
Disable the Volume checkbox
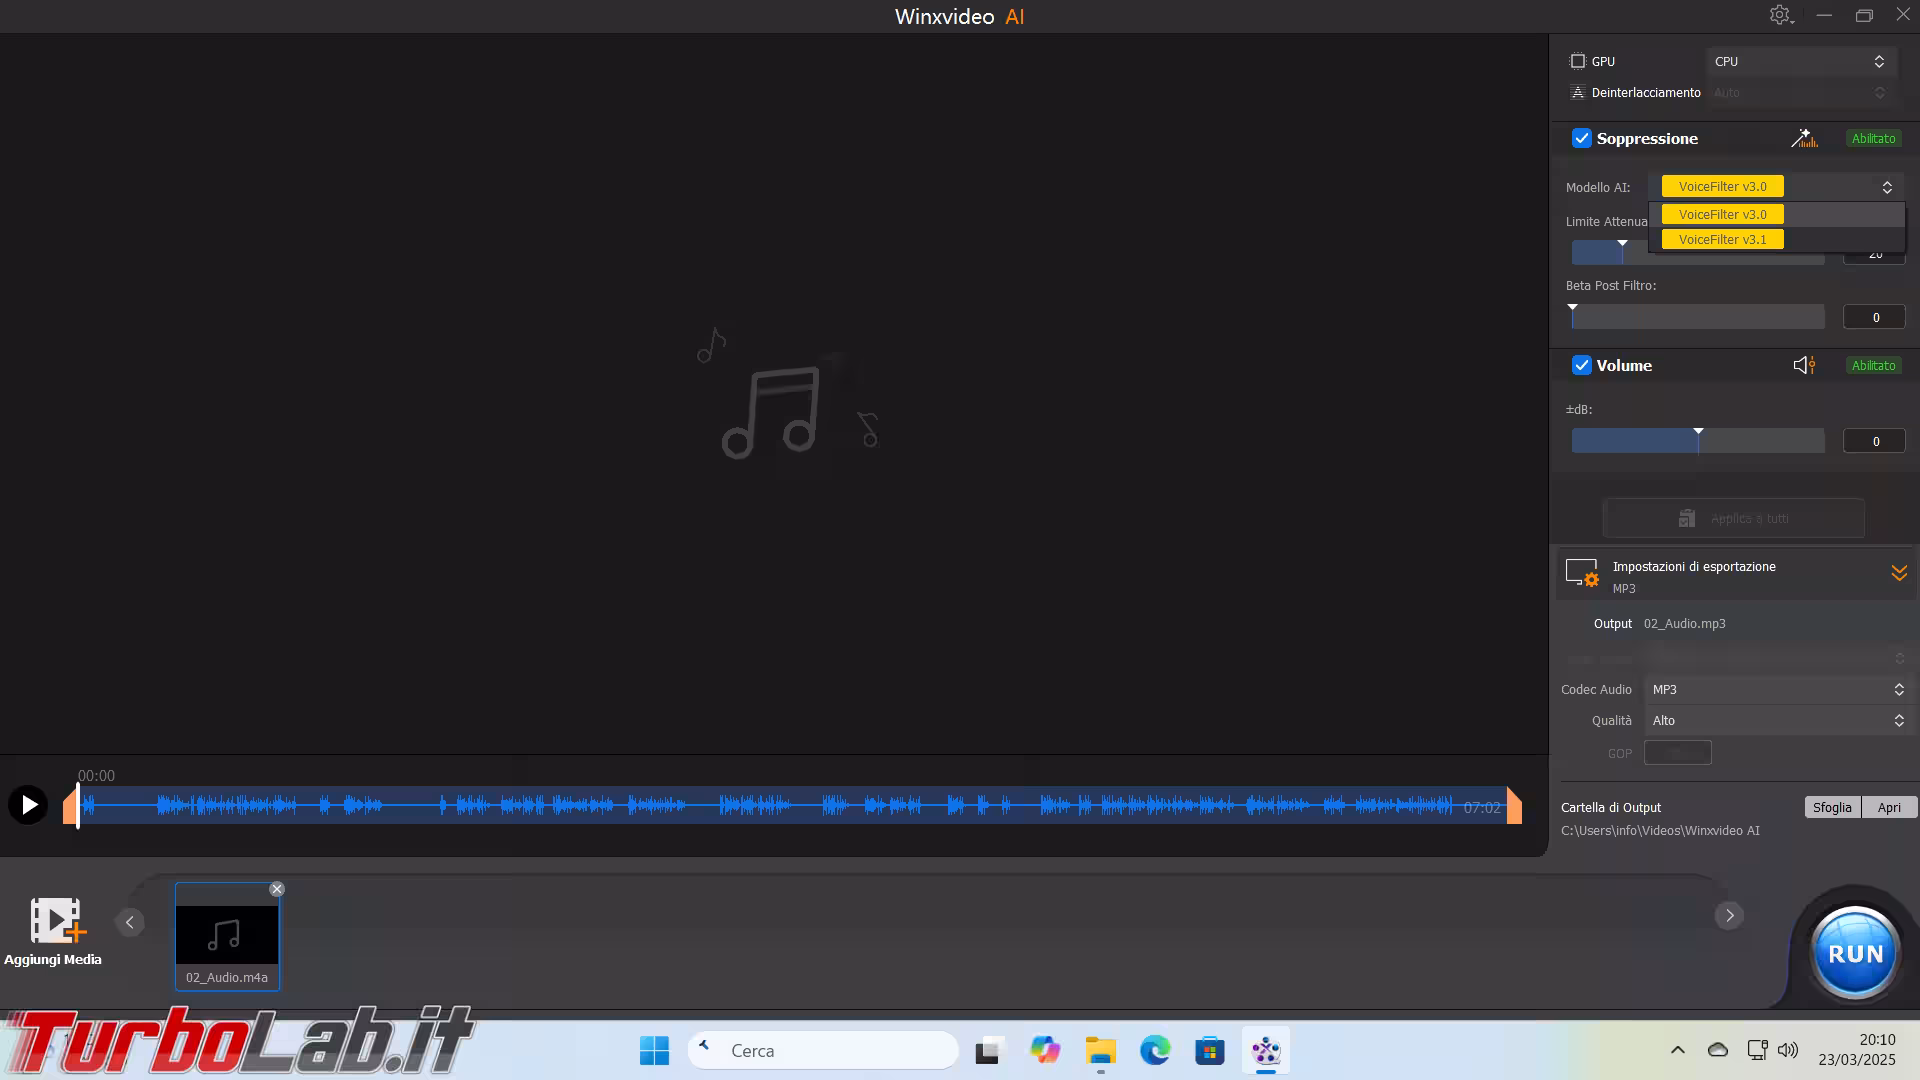pos(1581,365)
